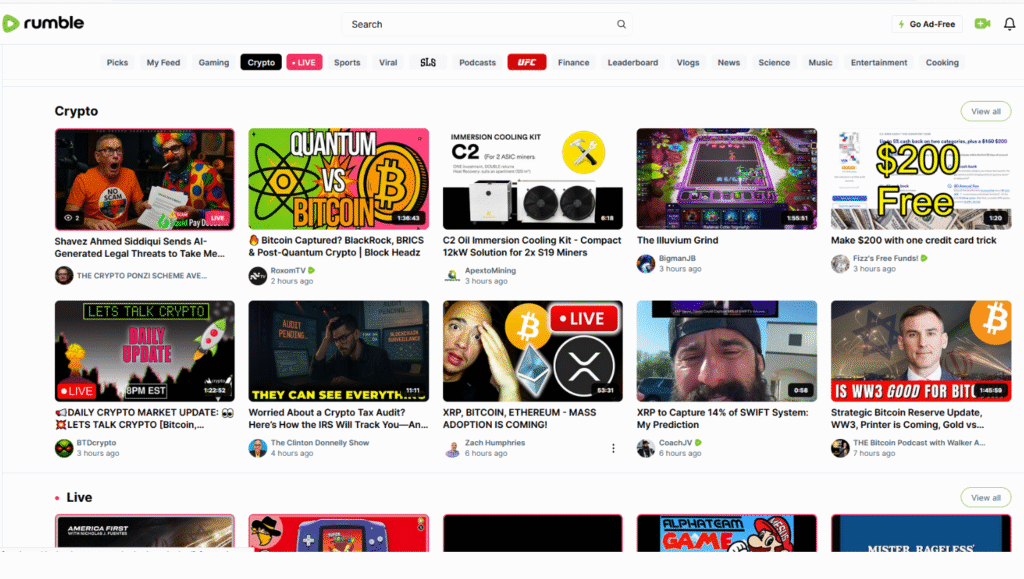Open ApextoMining channel avatar

(452, 275)
